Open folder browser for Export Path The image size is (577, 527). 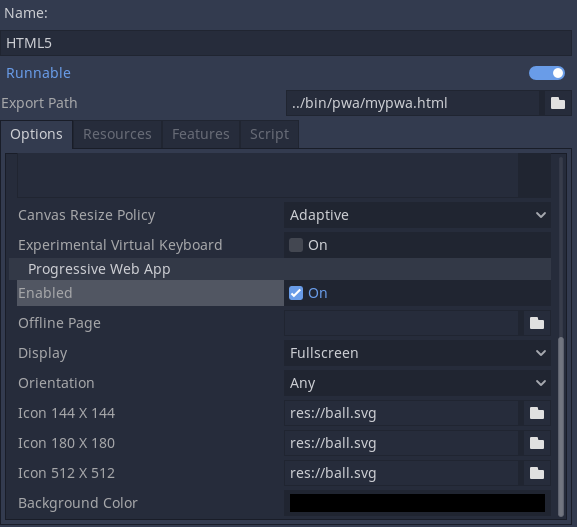click(x=558, y=103)
